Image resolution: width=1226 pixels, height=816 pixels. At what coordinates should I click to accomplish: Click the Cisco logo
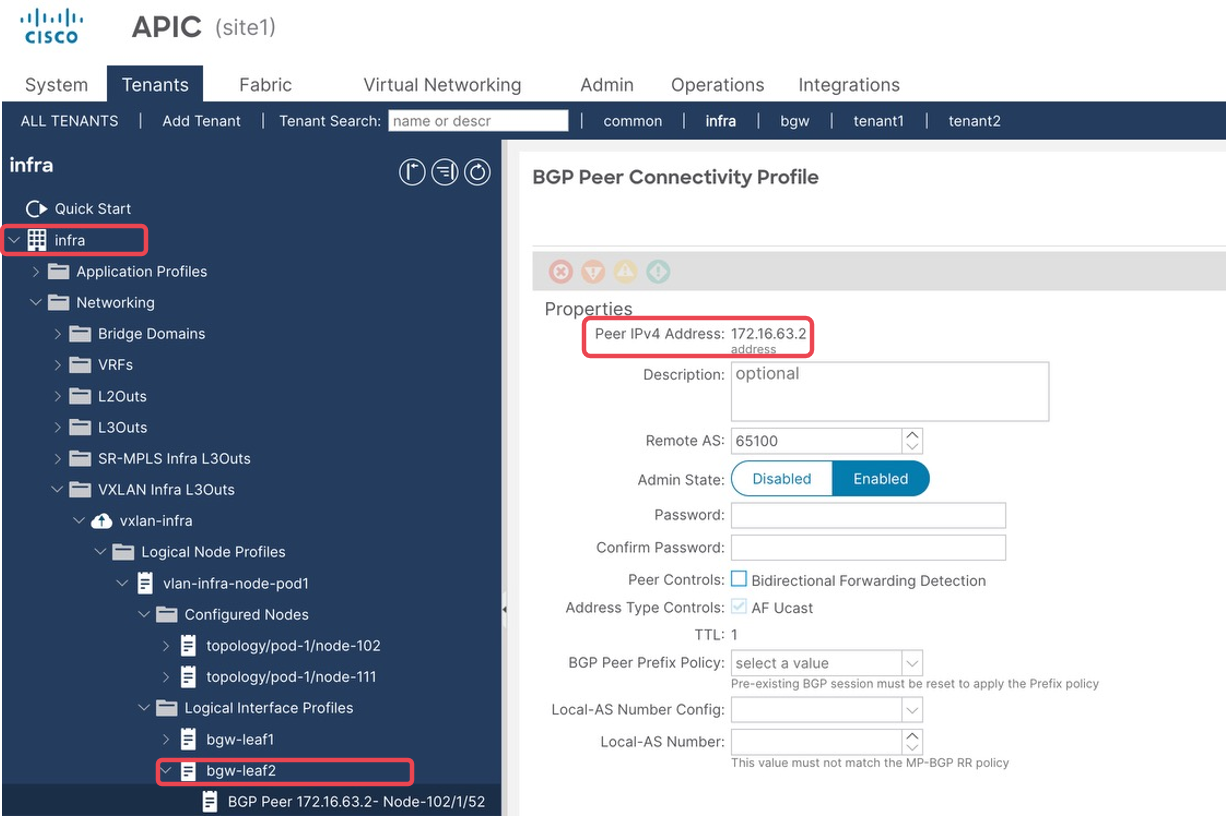pyautogui.click(x=51, y=26)
